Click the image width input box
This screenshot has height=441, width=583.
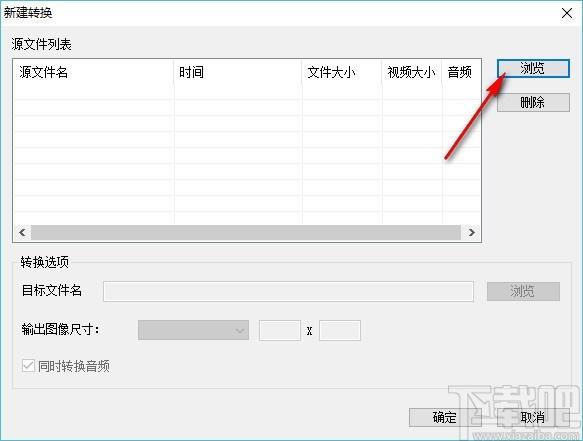[280, 330]
